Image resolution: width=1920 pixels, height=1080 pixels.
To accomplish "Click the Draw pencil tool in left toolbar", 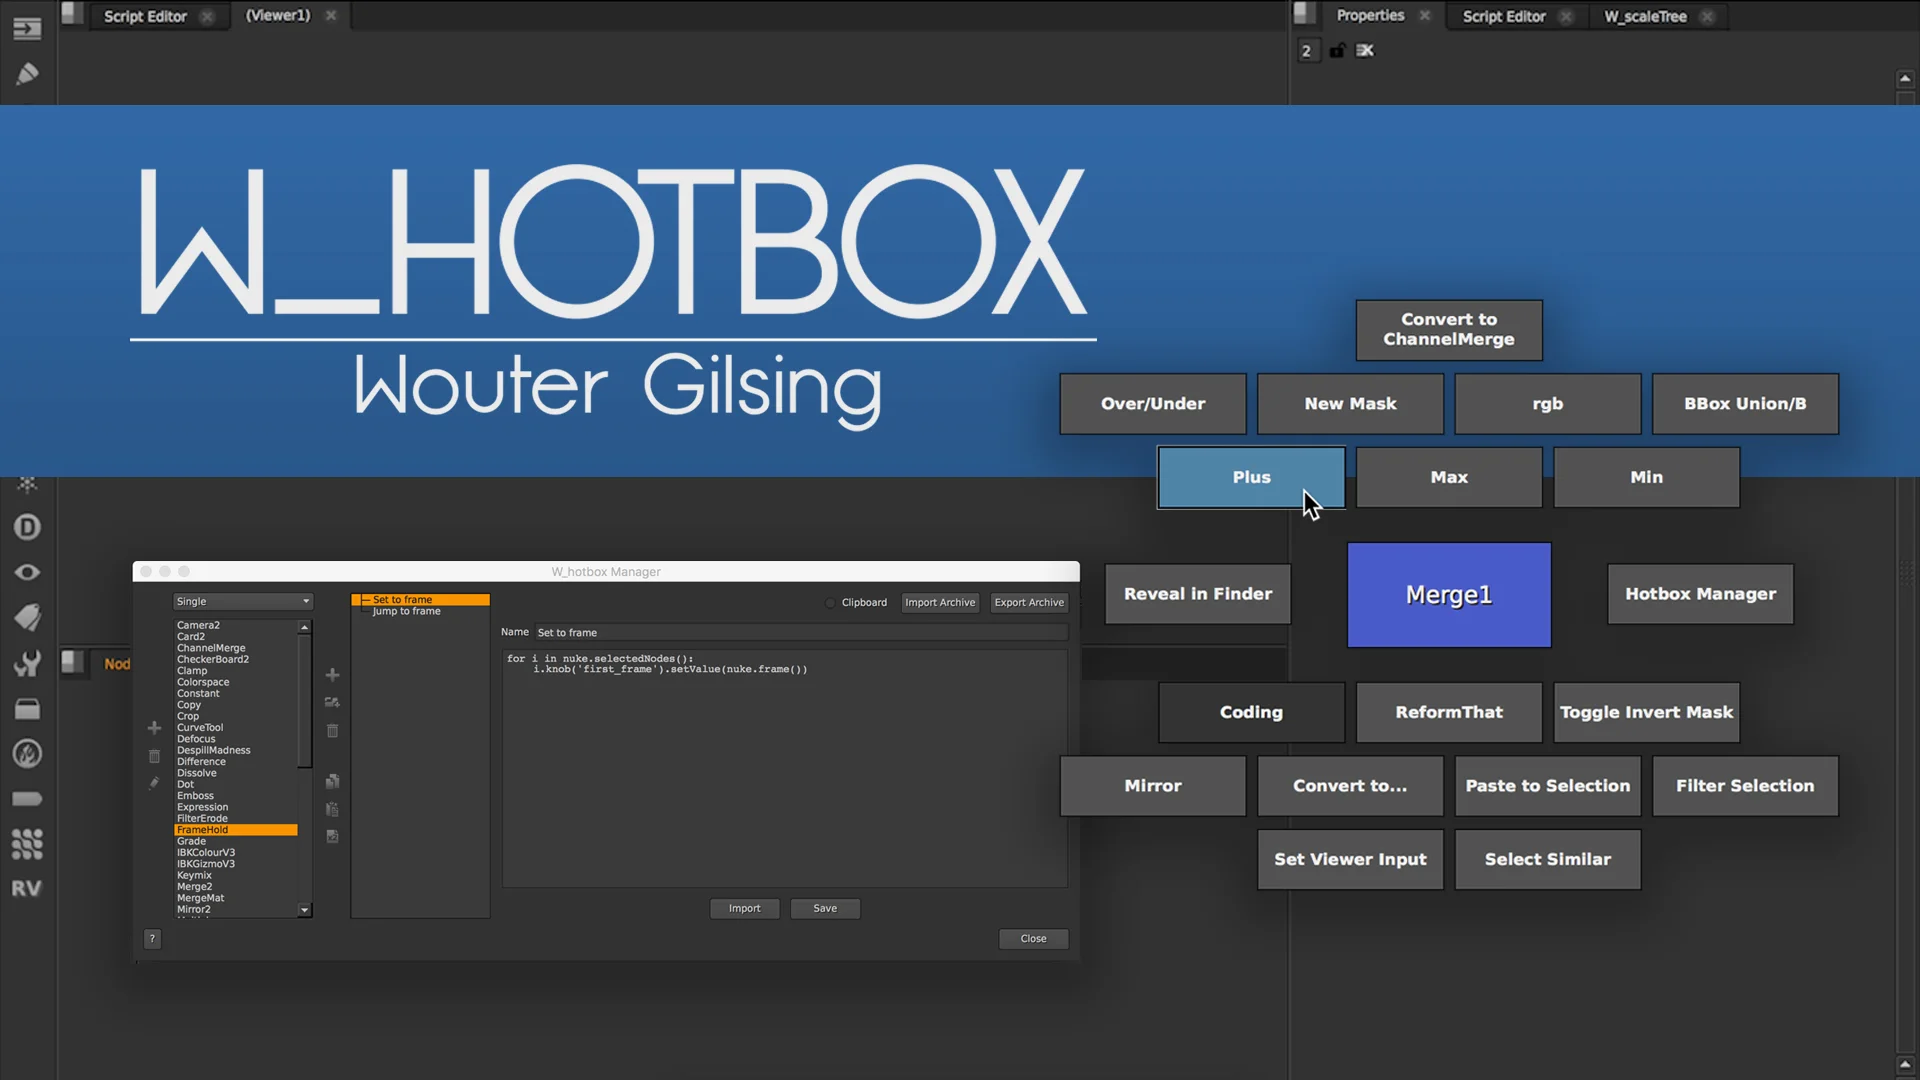I will point(27,73).
